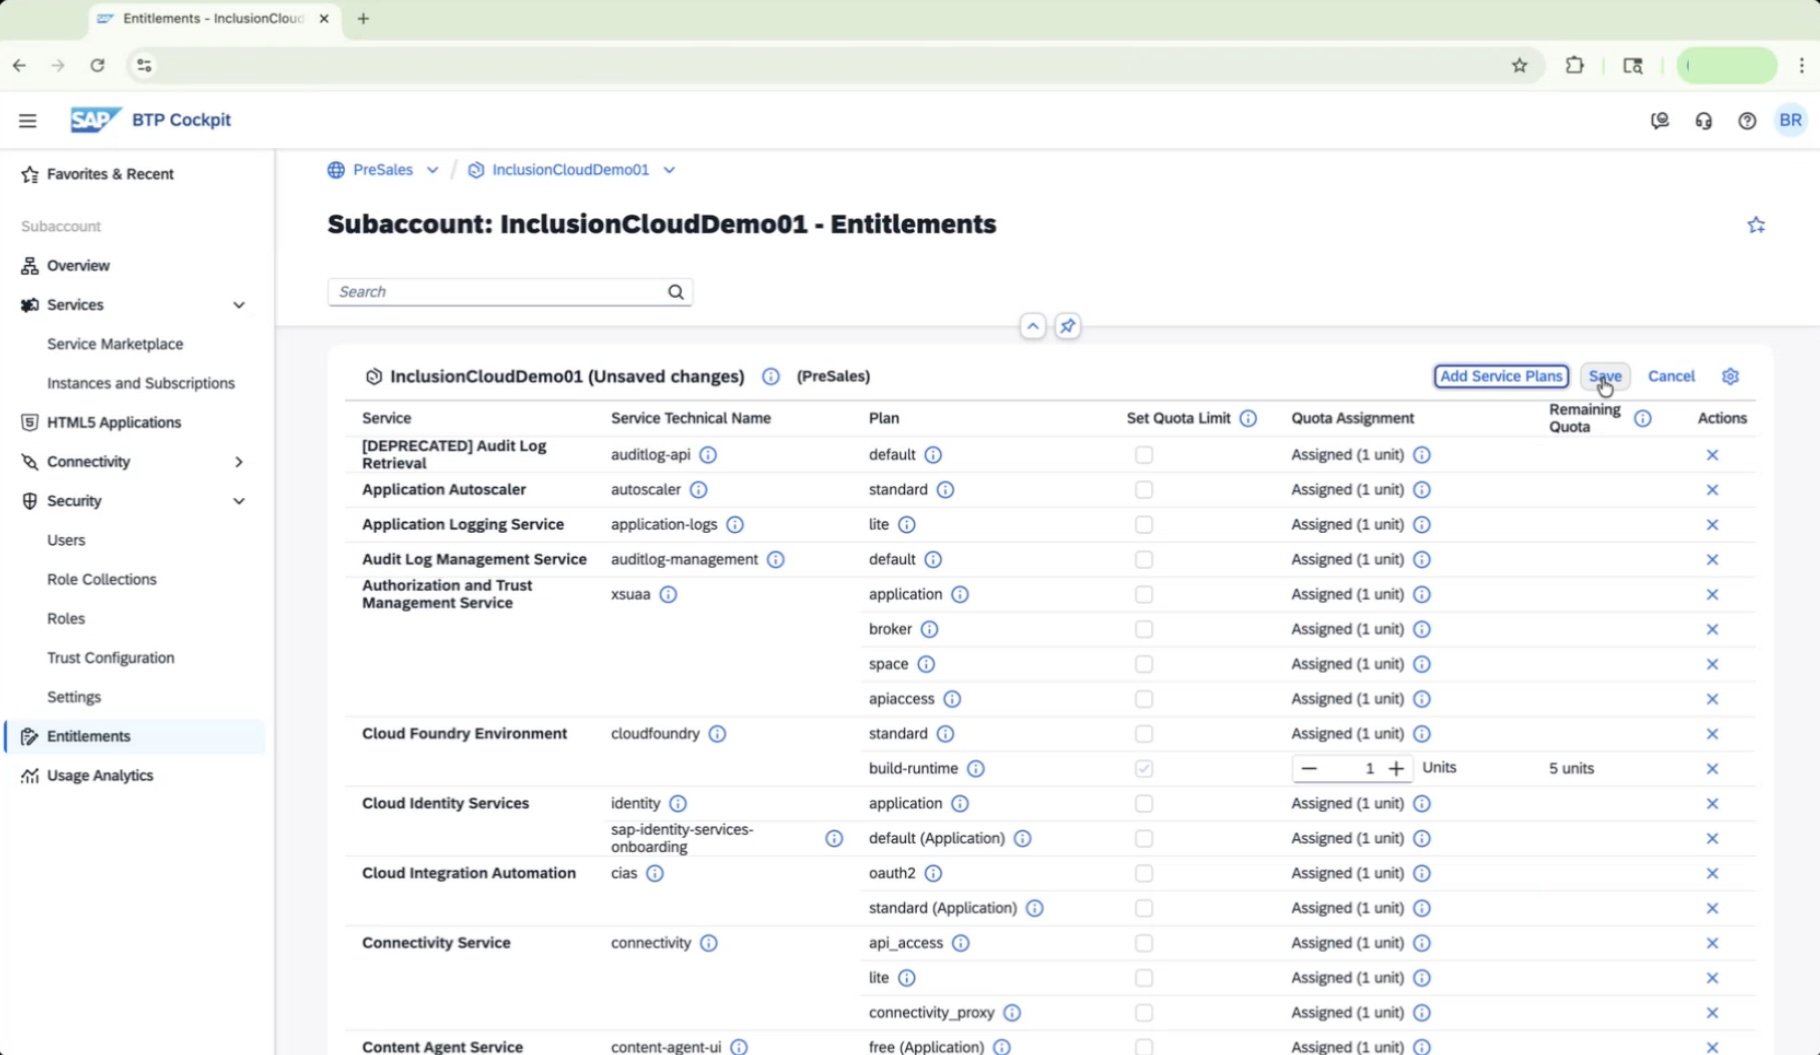Decrease build-runtime units with minus
The image size is (1820, 1055).
pos(1309,768)
